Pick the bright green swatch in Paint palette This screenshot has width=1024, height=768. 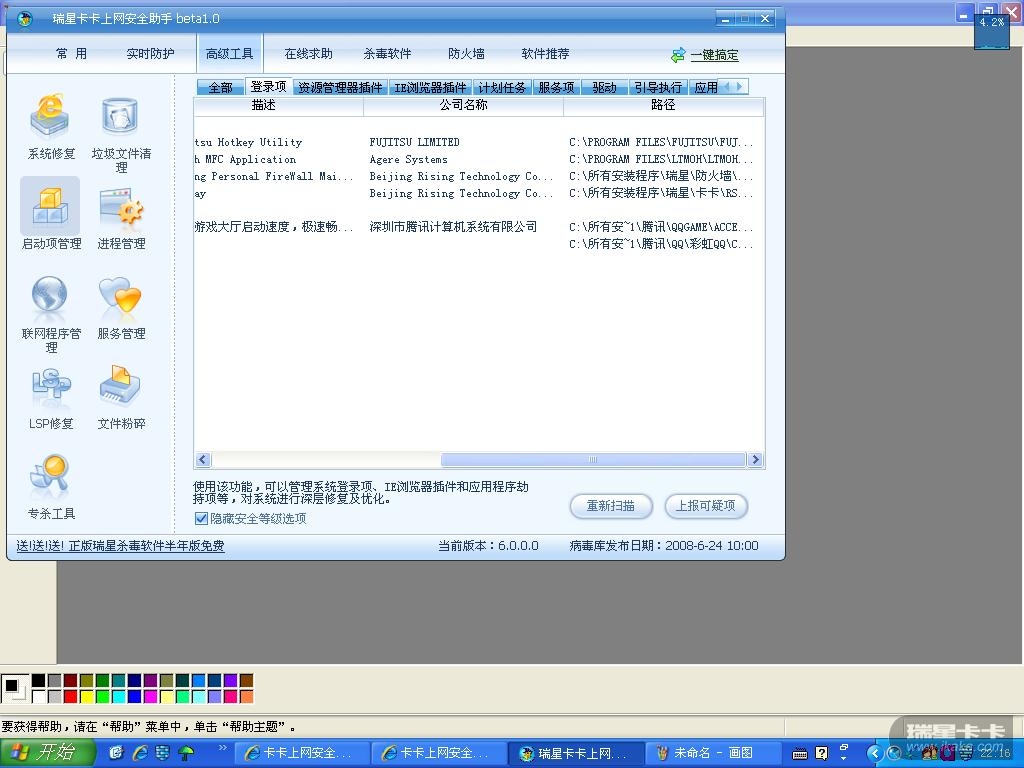tap(103, 697)
